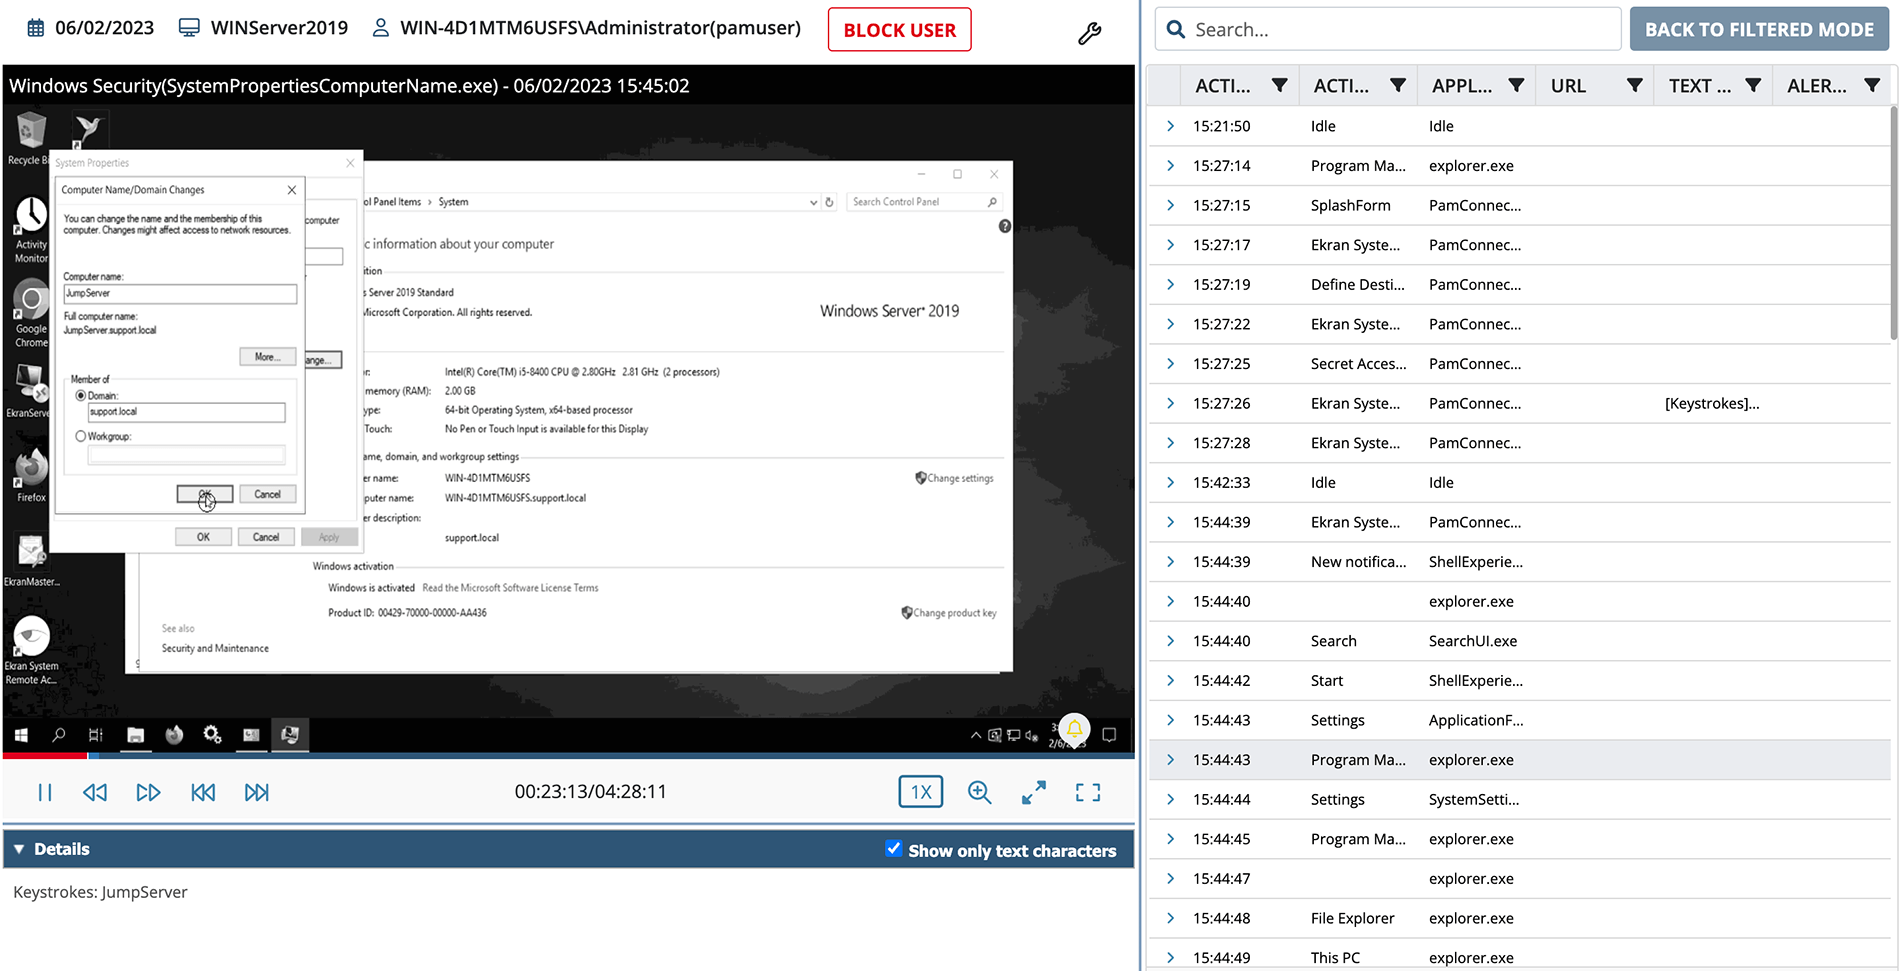Screen dimensions: 1900x971
Task: Expand the 15:27:25 Secret Acces... record
Action: tap(1170, 364)
